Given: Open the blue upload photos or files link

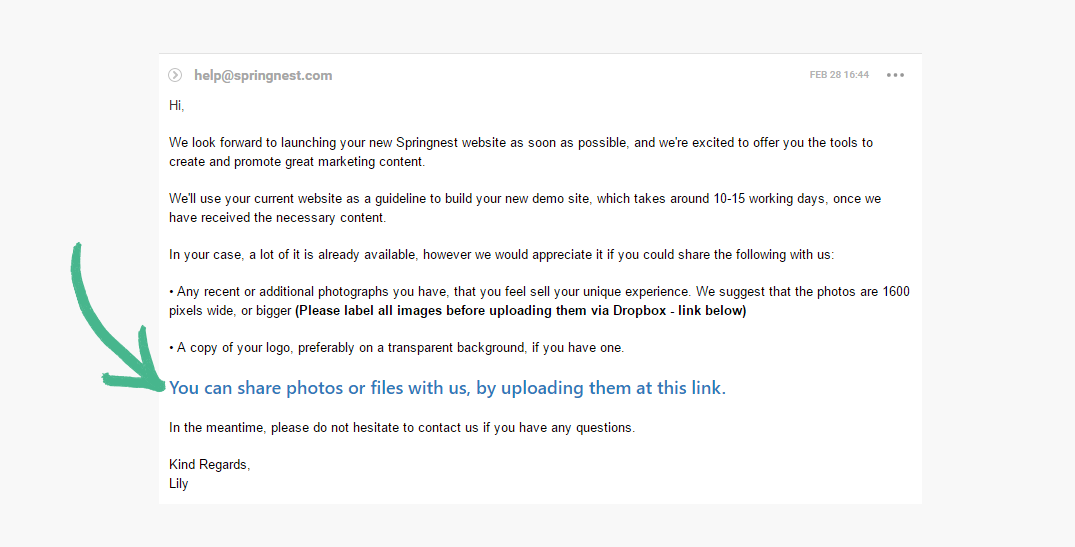Looking at the screenshot, I should tap(447, 388).
